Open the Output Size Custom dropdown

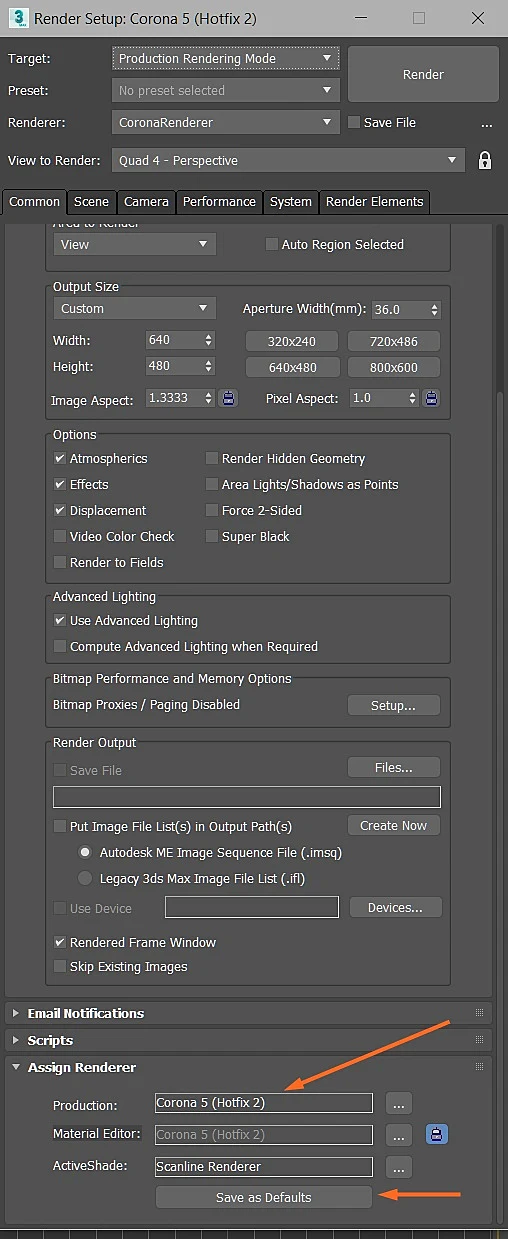pyautogui.click(x=135, y=309)
